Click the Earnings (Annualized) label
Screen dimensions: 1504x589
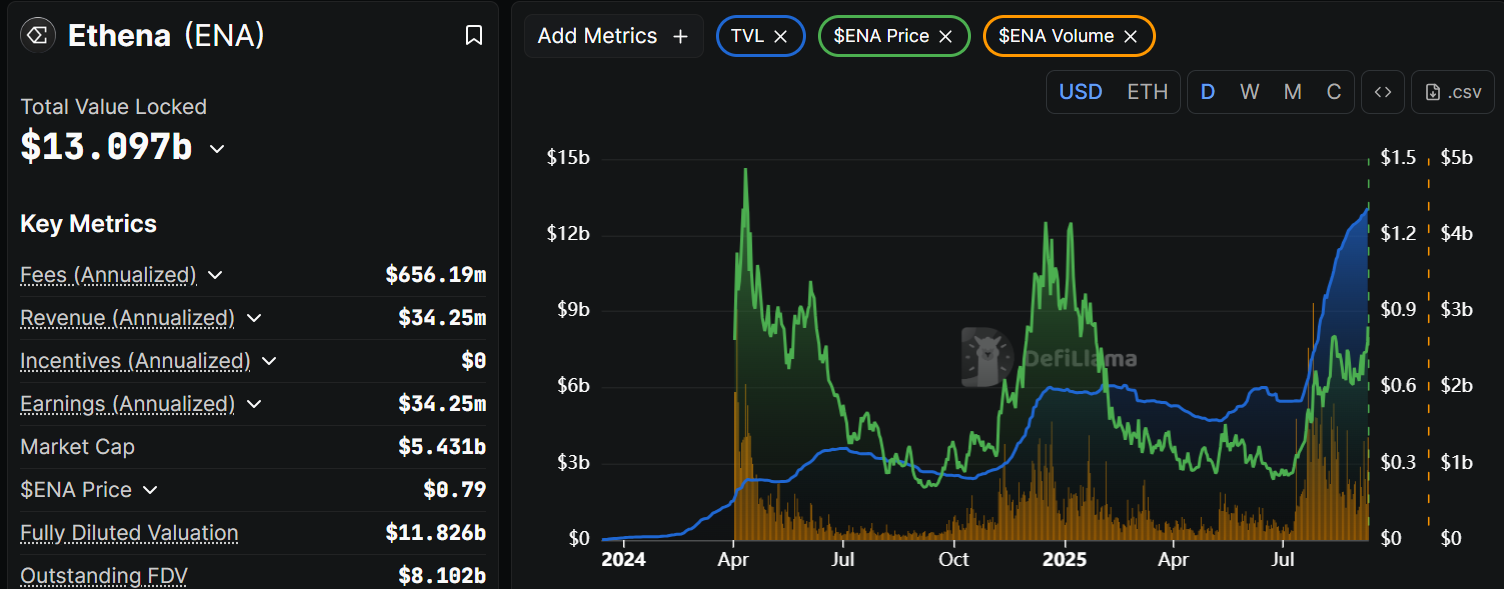pos(127,404)
